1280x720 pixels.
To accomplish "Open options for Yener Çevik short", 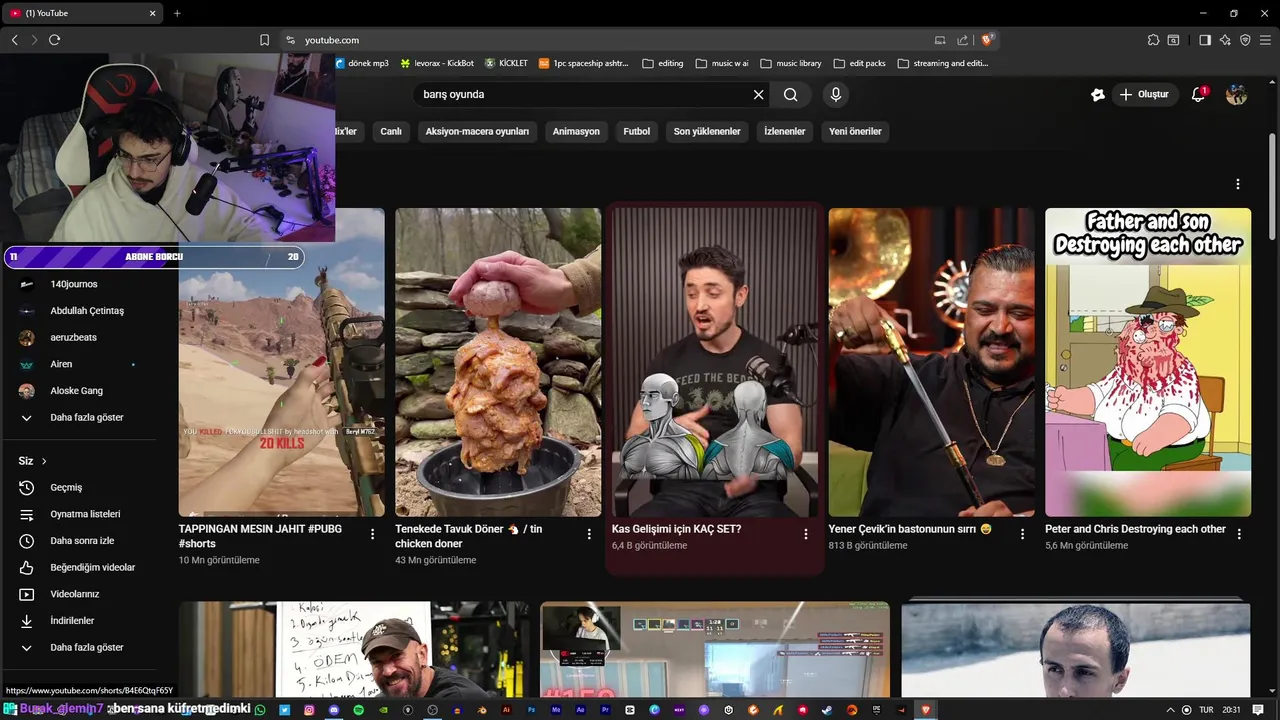I will [x=1022, y=534].
